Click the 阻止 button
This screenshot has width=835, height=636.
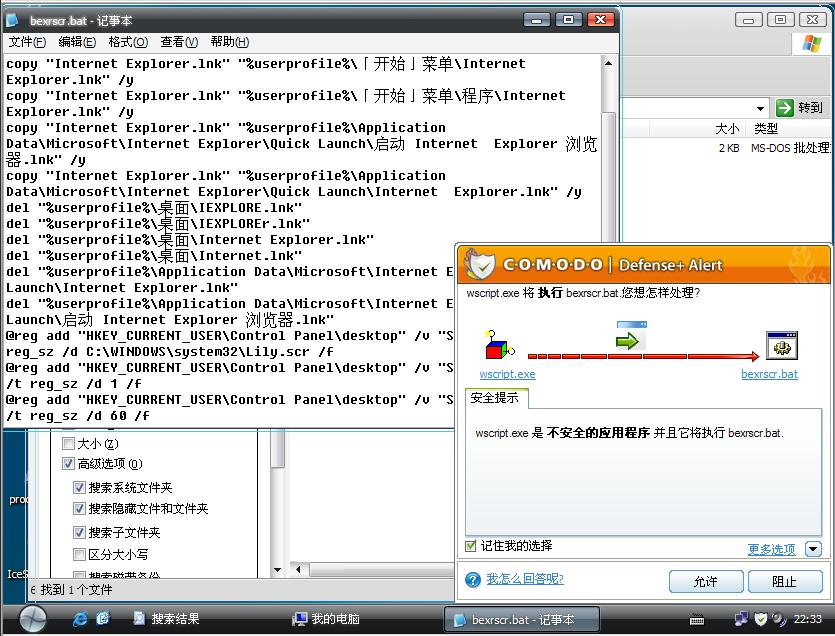[785, 582]
